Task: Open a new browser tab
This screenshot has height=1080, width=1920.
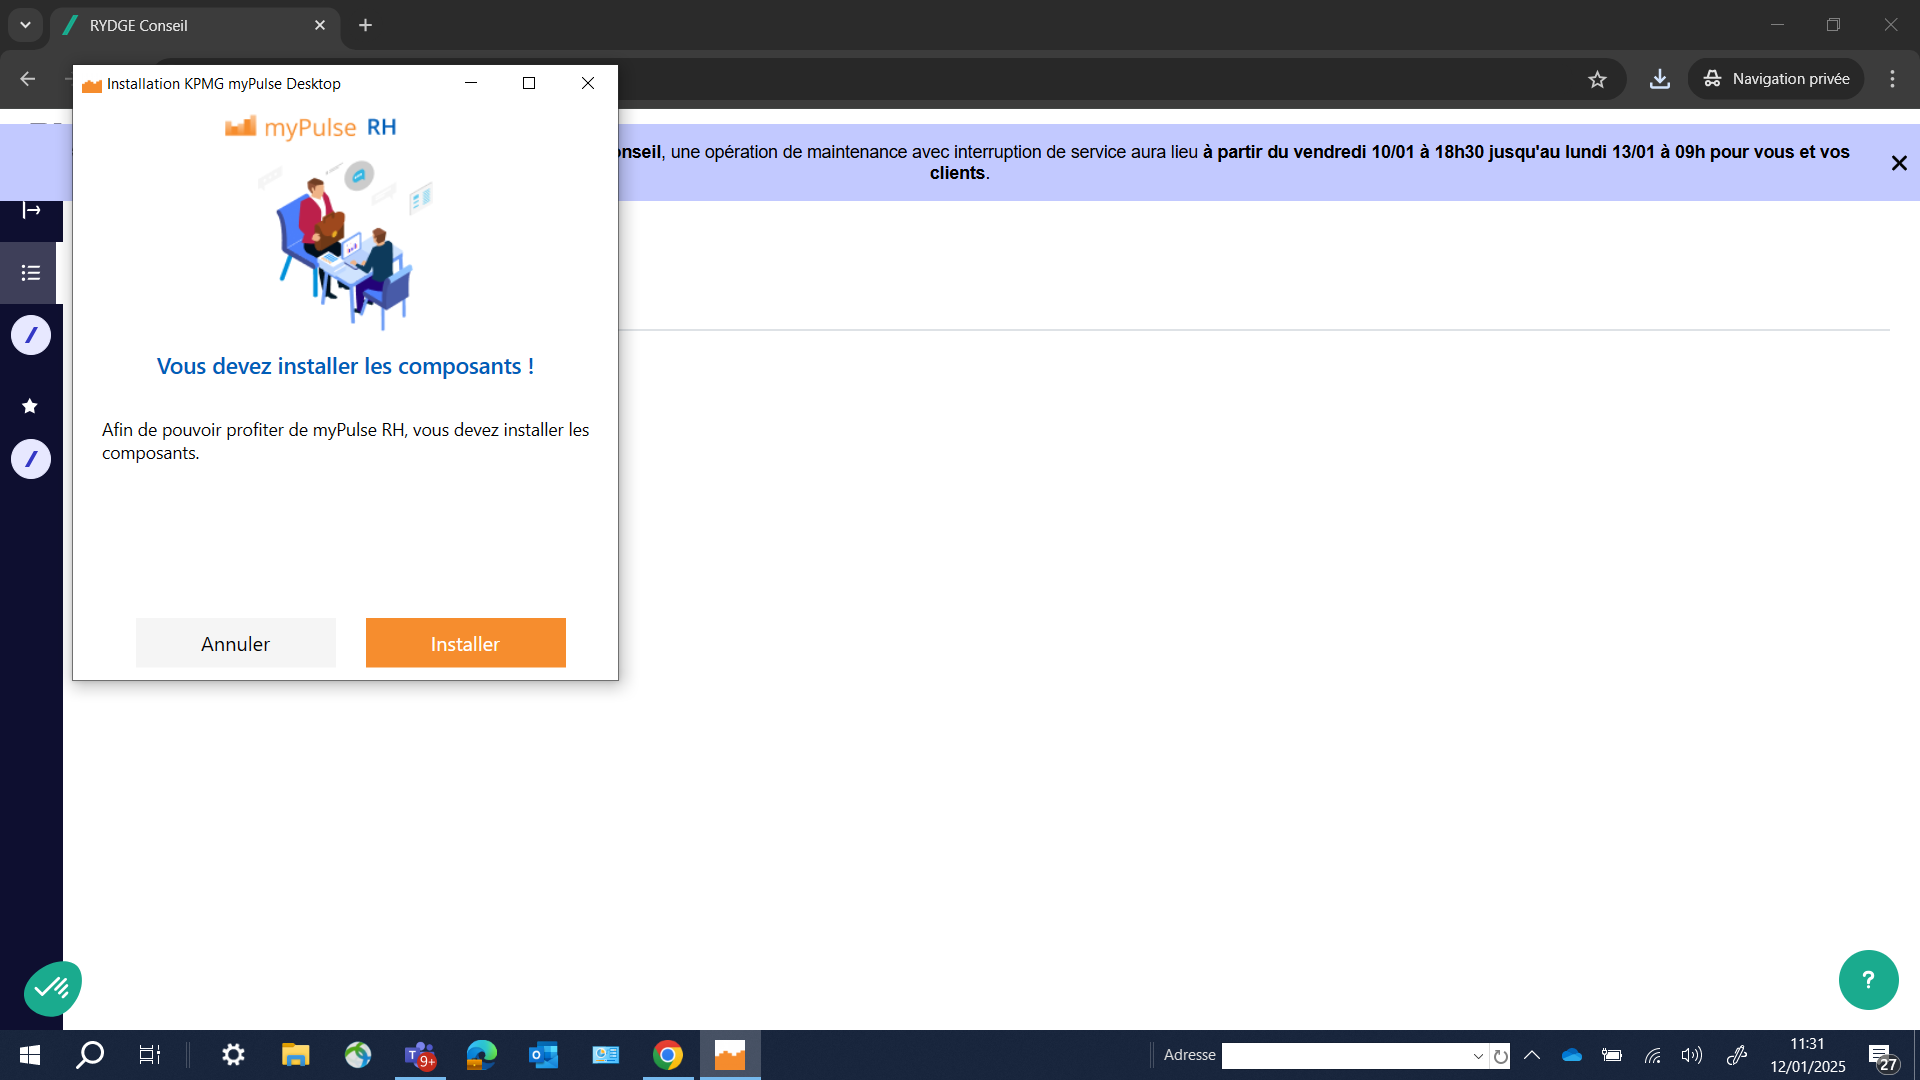Action: (x=365, y=25)
